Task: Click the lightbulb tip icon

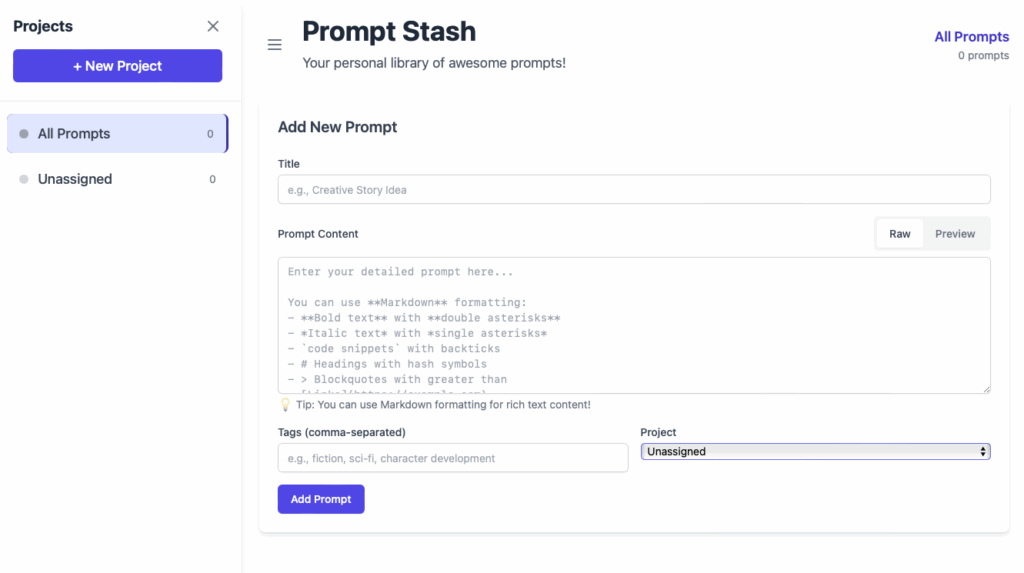Action: [285, 405]
